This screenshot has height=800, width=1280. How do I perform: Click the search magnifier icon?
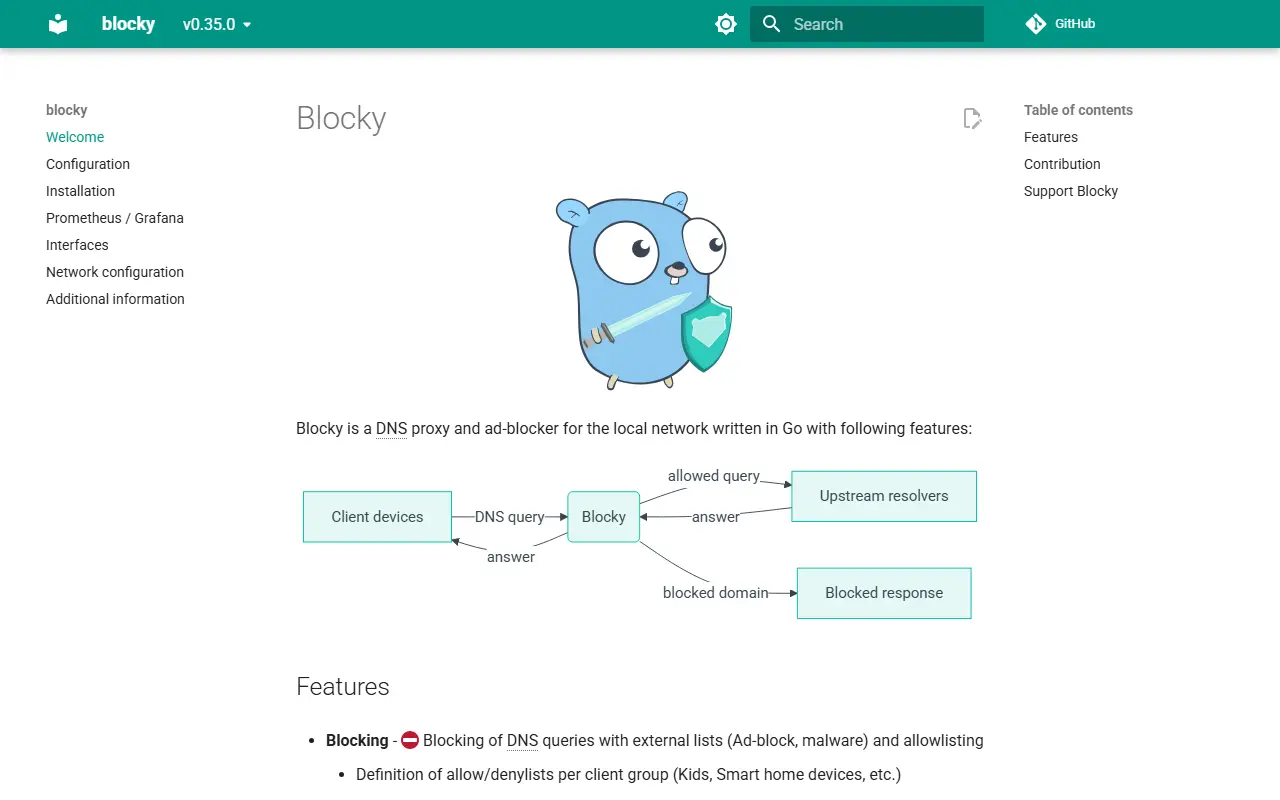(771, 24)
